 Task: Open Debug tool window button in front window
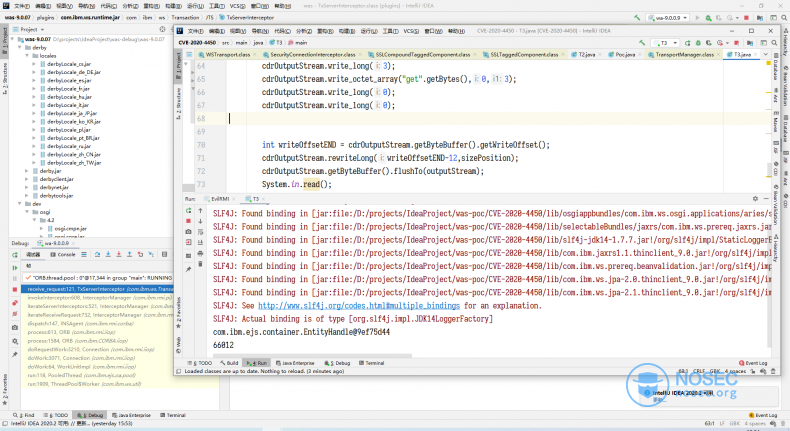pos(337,363)
